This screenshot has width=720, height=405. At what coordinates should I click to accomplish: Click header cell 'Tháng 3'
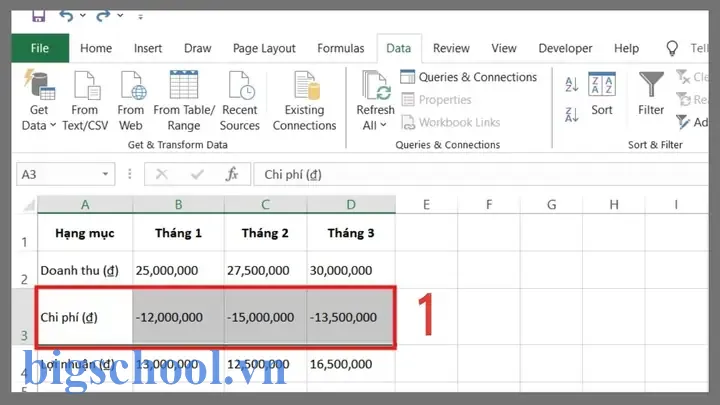351,233
